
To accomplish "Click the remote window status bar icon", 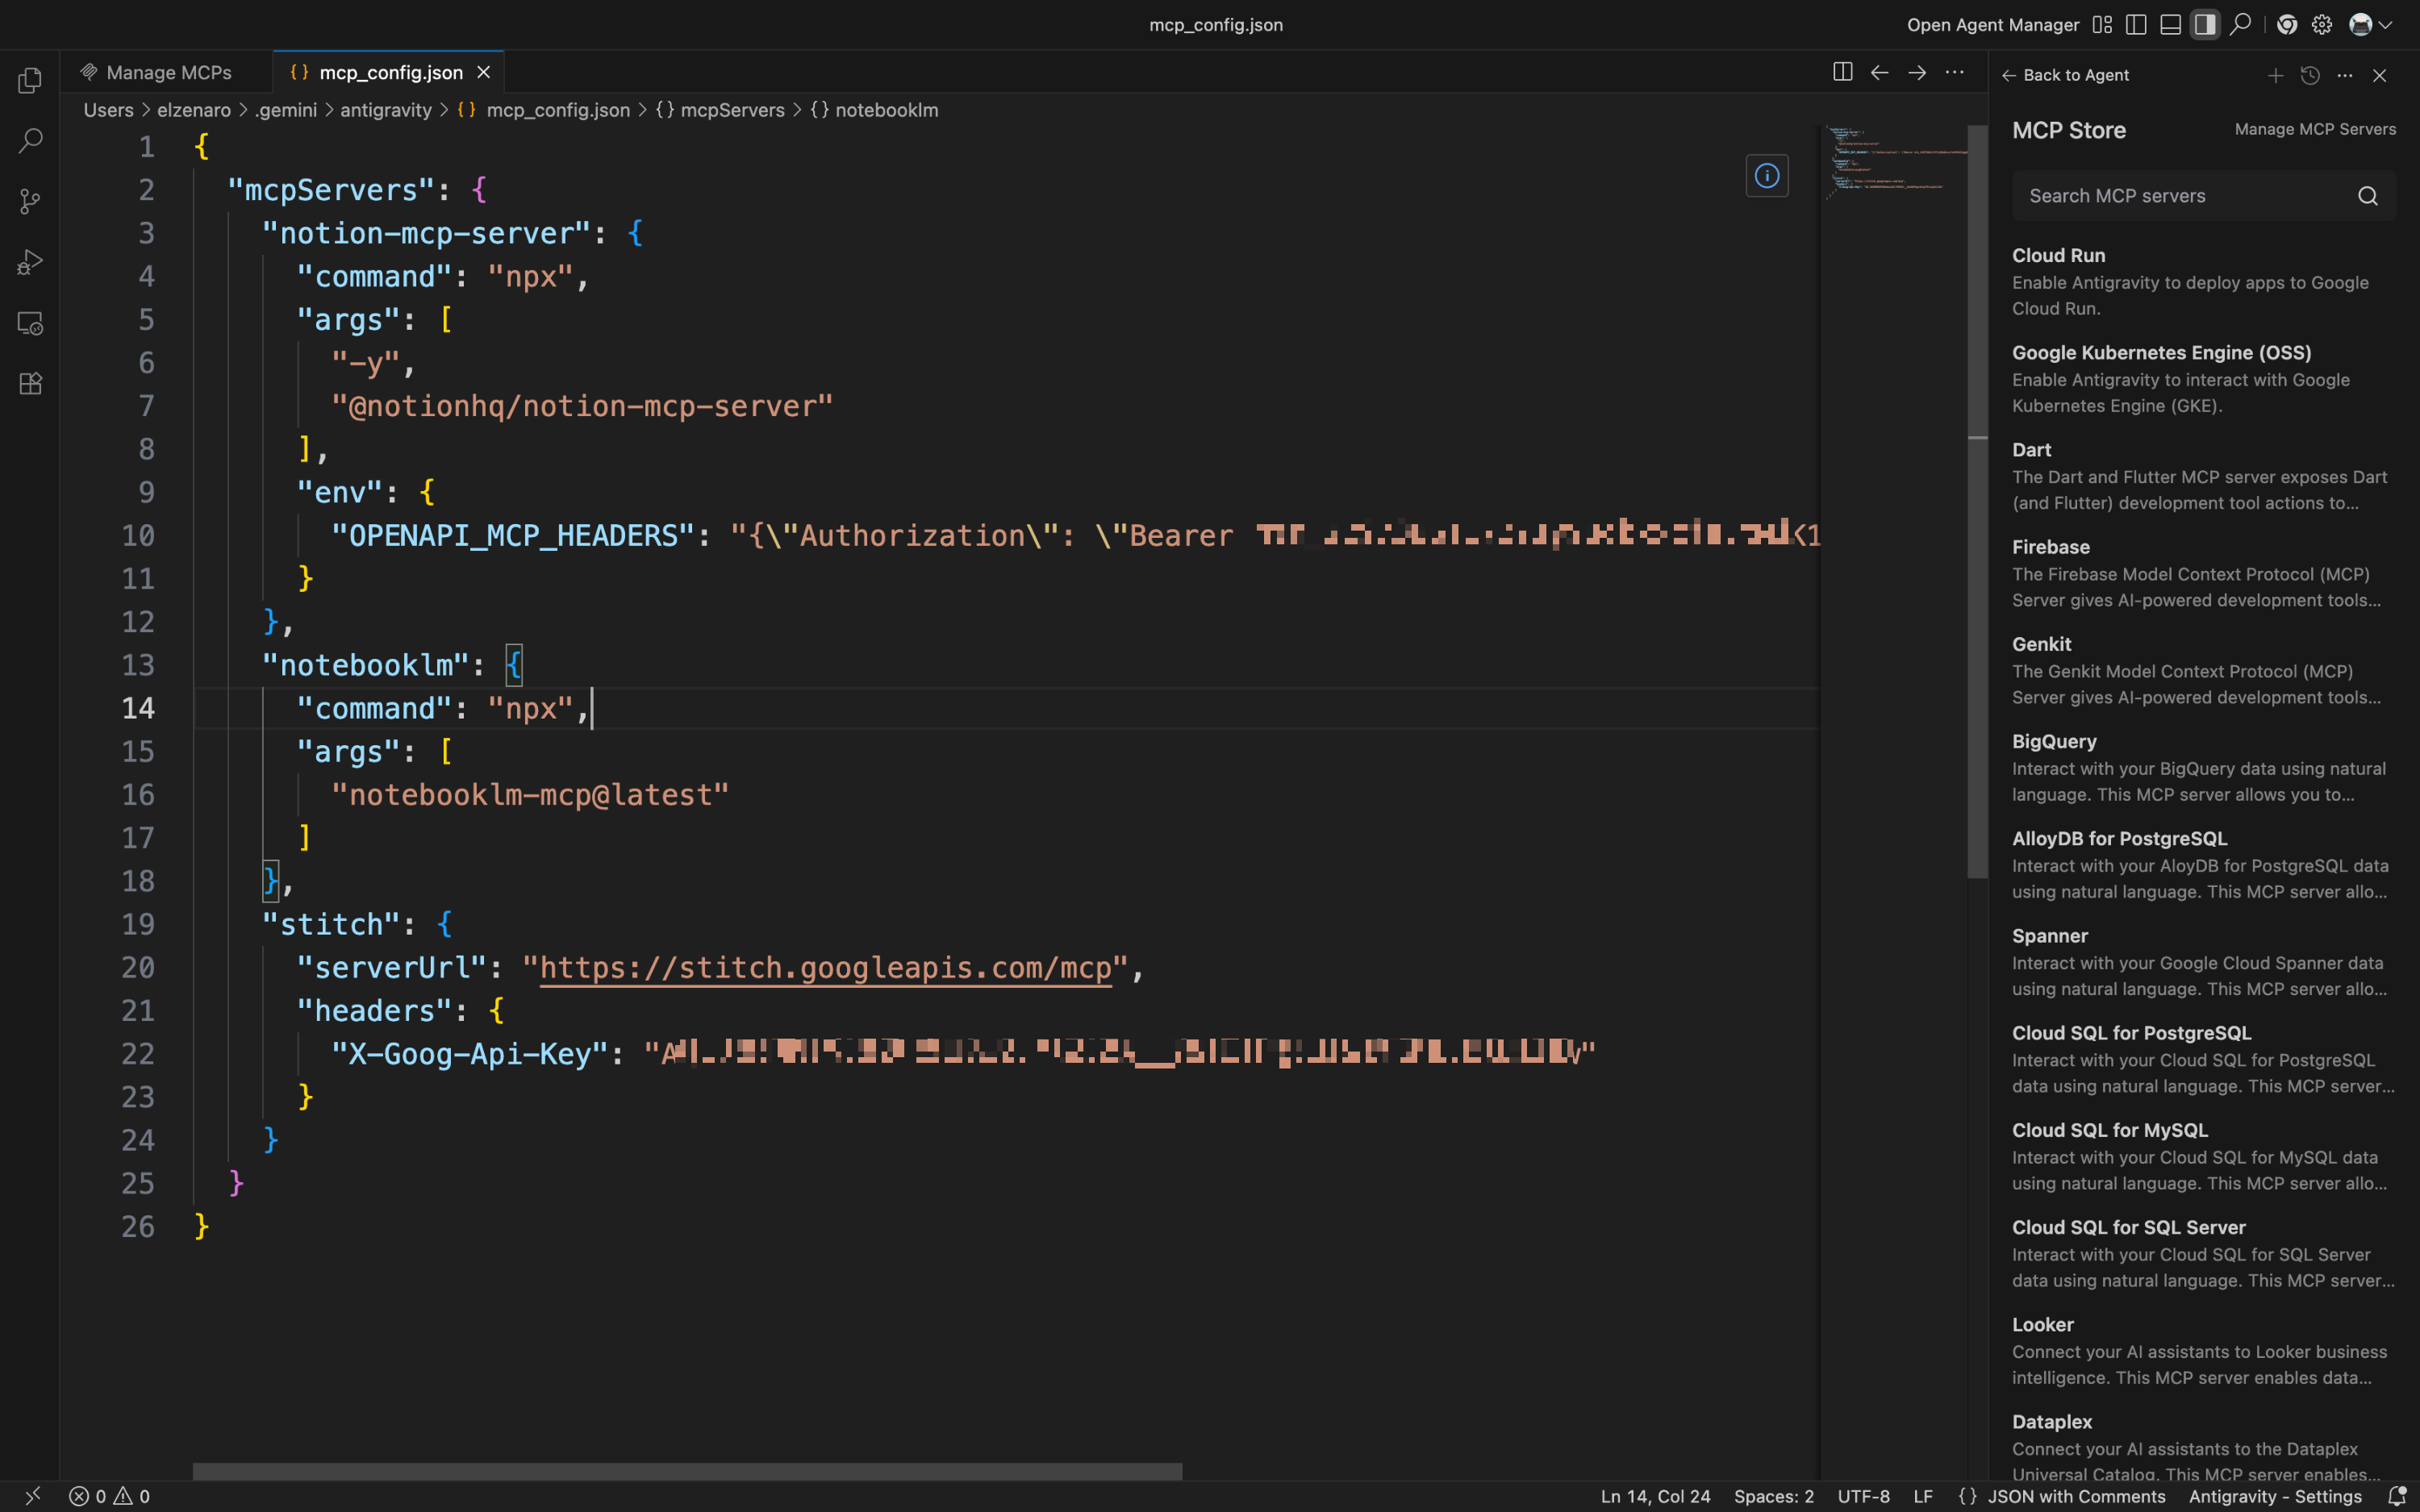I will pyautogui.click(x=32, y=1496).
